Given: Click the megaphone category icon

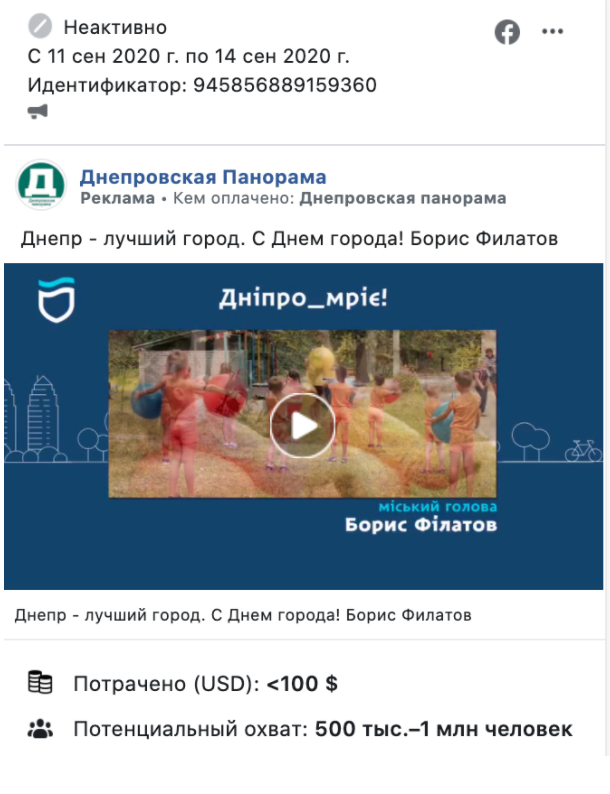Looking at the screenshot, I should (x=37, y=111).
